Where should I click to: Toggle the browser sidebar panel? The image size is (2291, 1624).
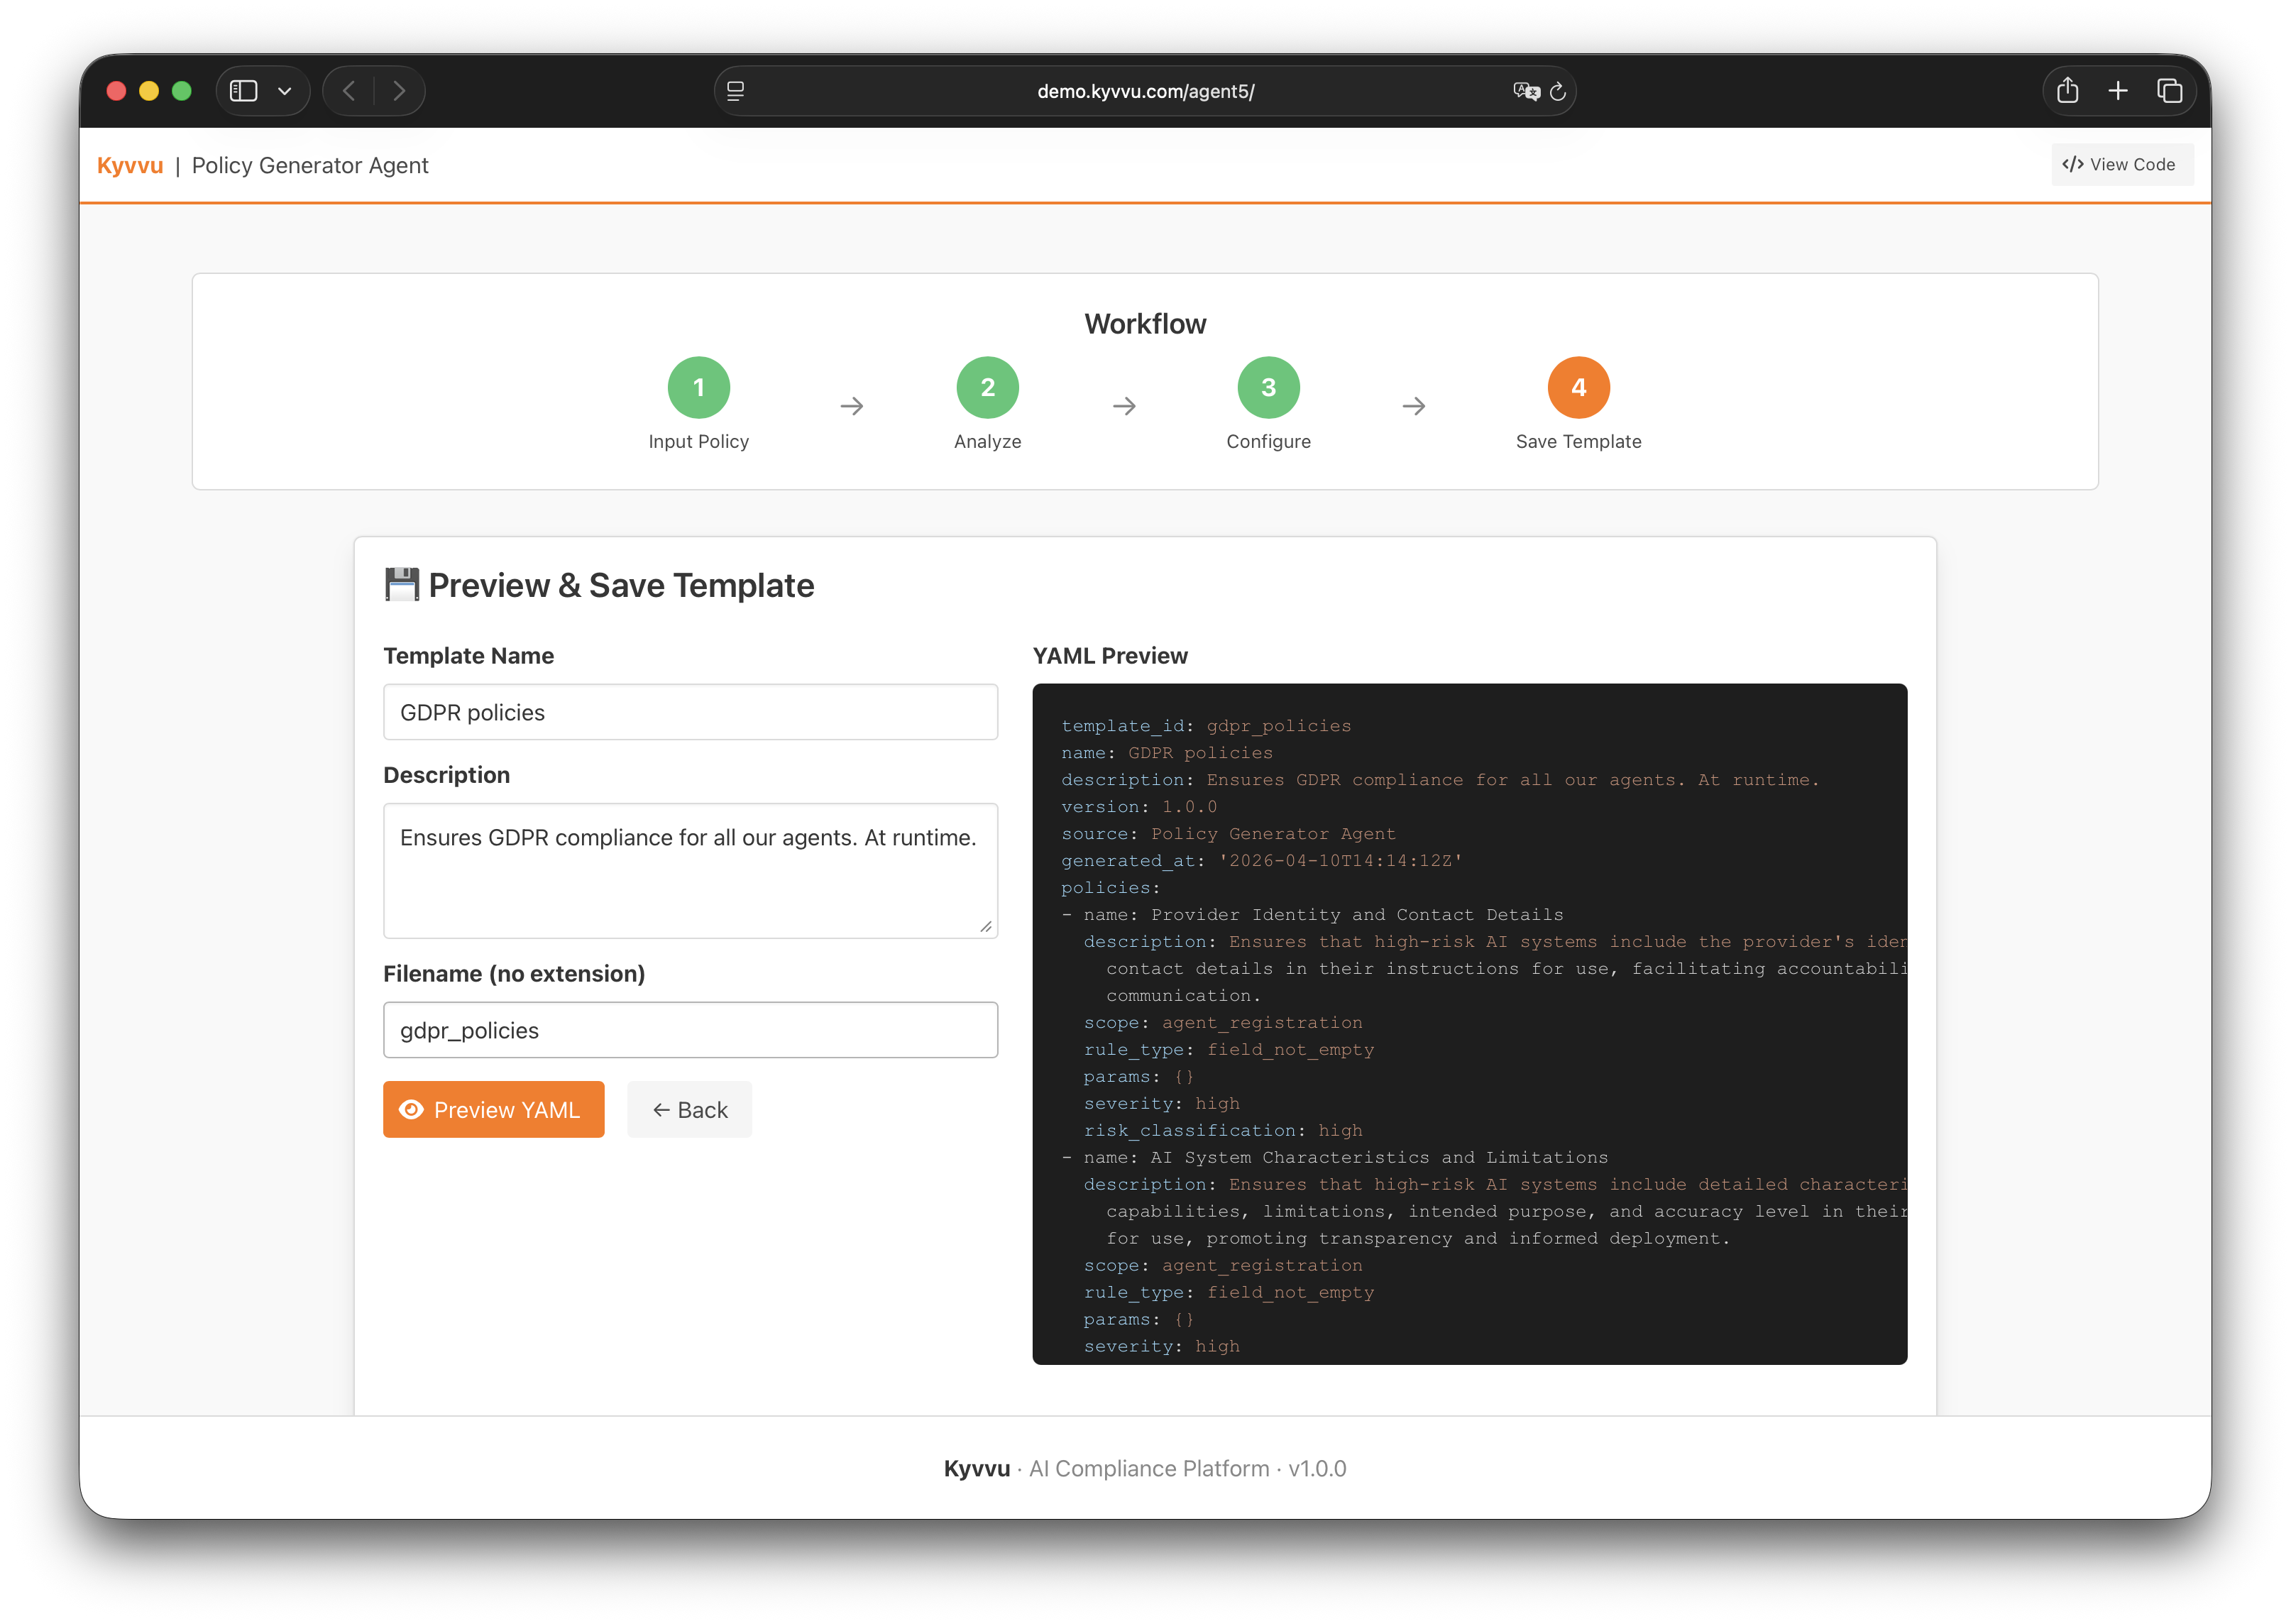(x=243, y=90)
